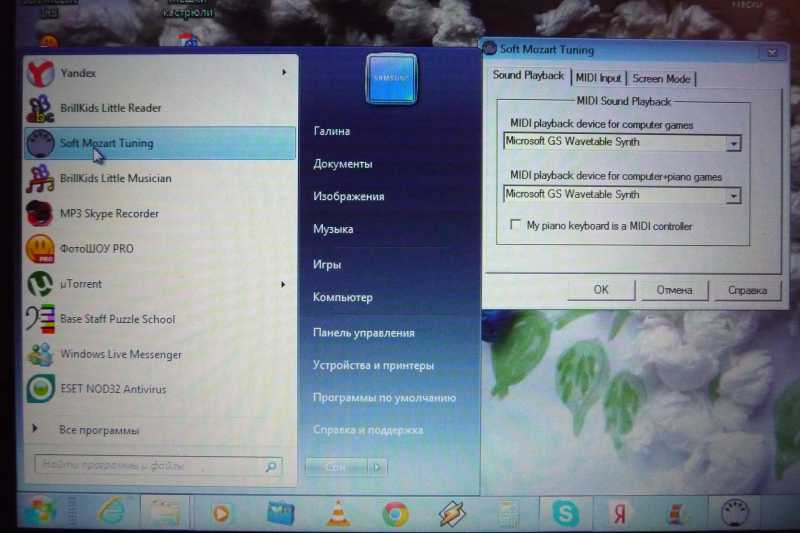Open Галина user folder

pos(331,131)
